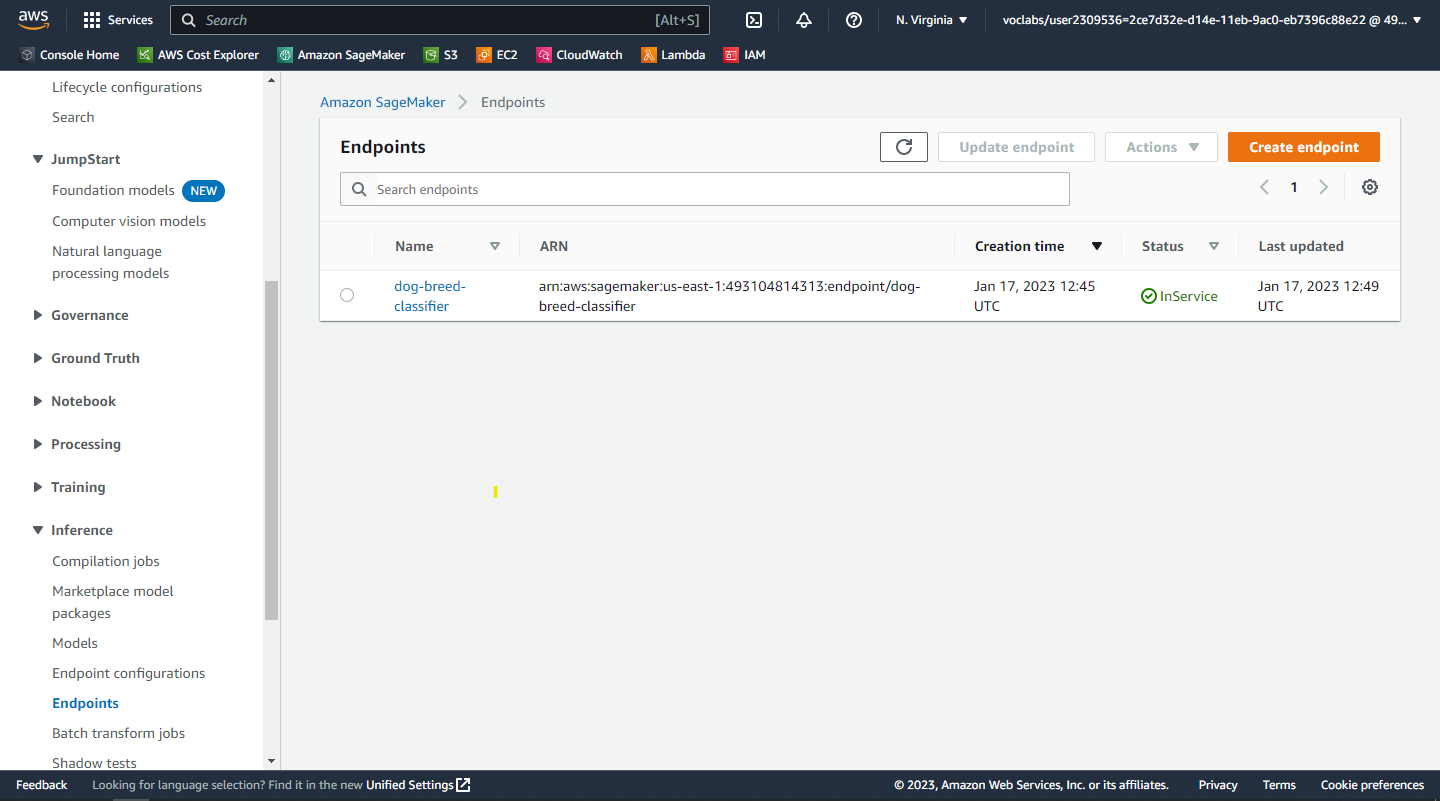Image resolution: width=1440 pixels, height=801 pixels.
Task: Expand the Training section
Action: tap(38, 487)
